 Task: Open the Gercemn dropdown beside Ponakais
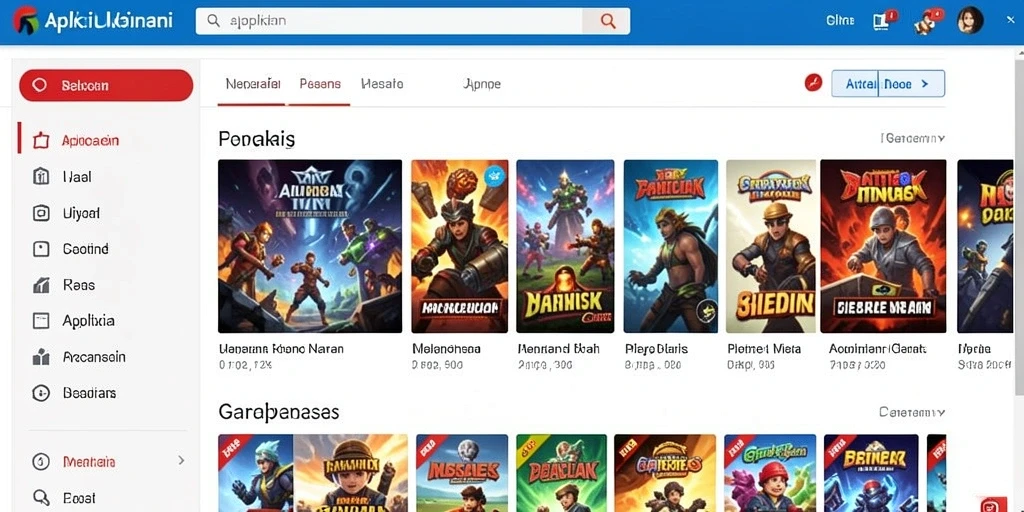[x=912, y=138]
